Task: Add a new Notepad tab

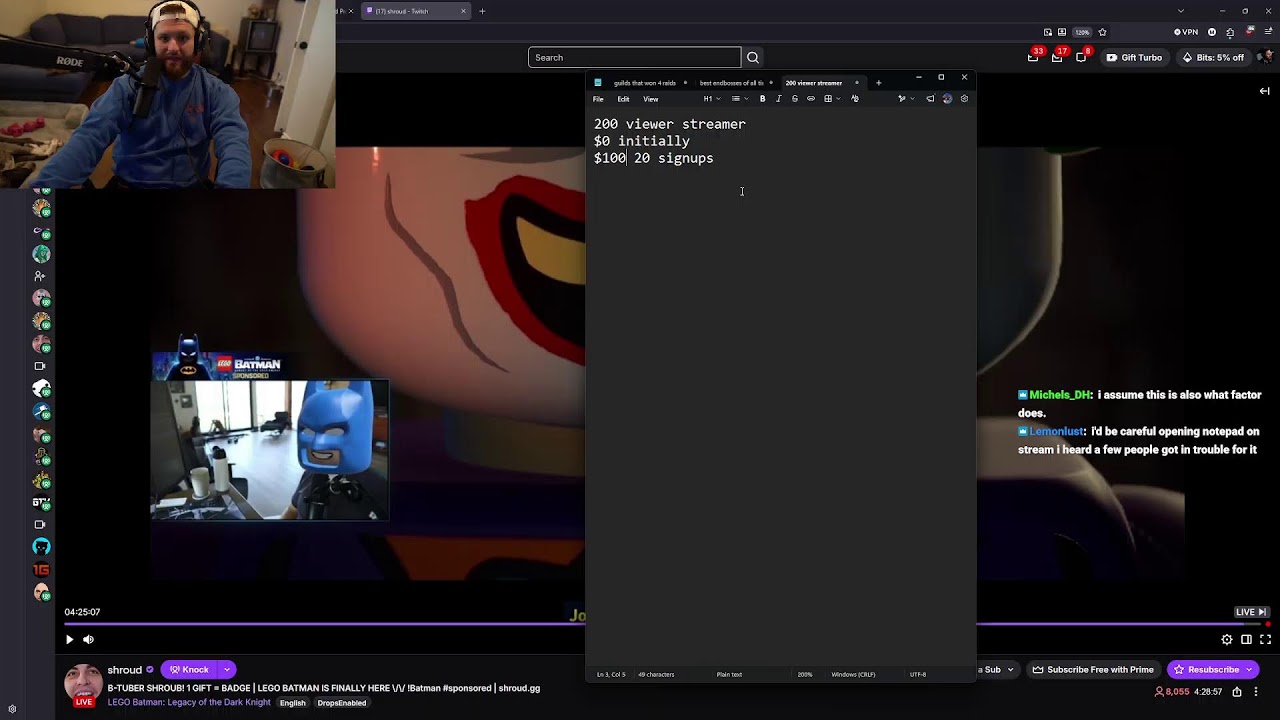Action: tap(878, 83)
